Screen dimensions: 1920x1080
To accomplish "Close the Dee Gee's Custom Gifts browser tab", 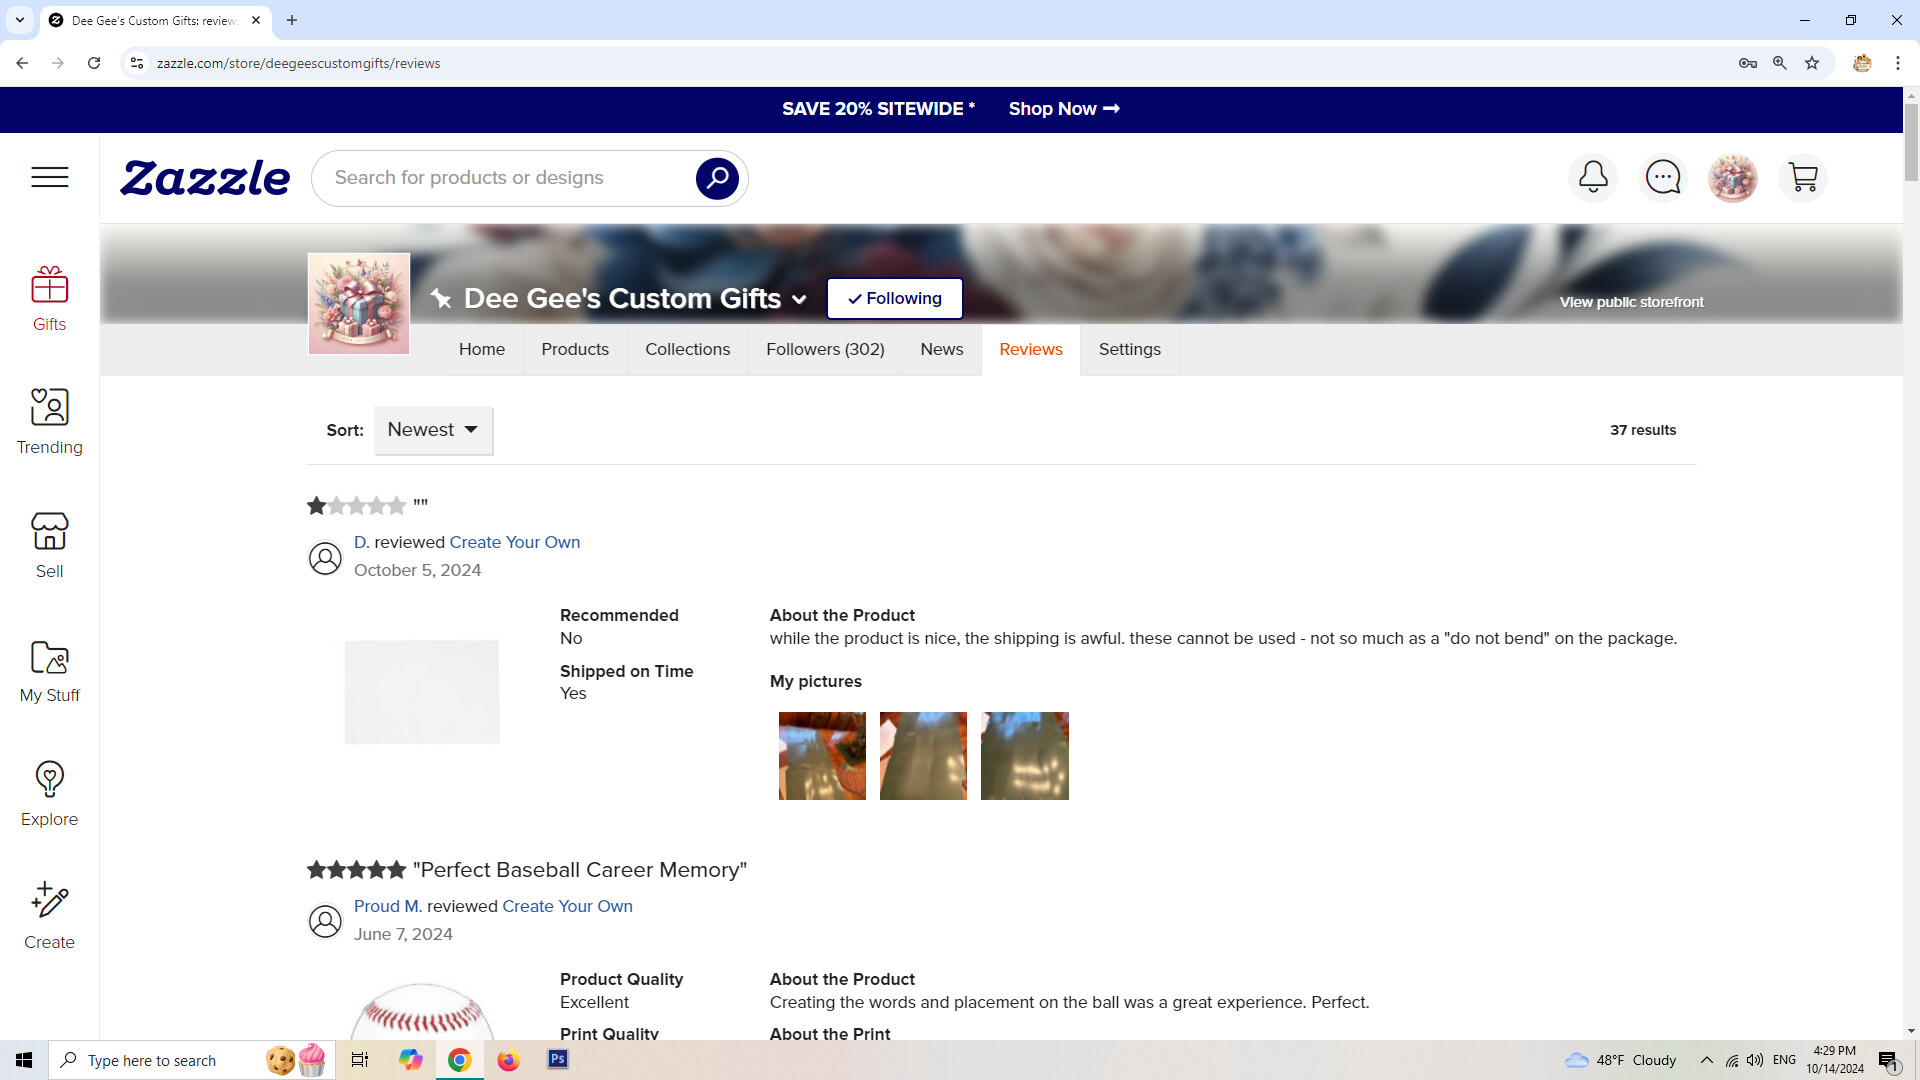I will [x=256, y=20].
